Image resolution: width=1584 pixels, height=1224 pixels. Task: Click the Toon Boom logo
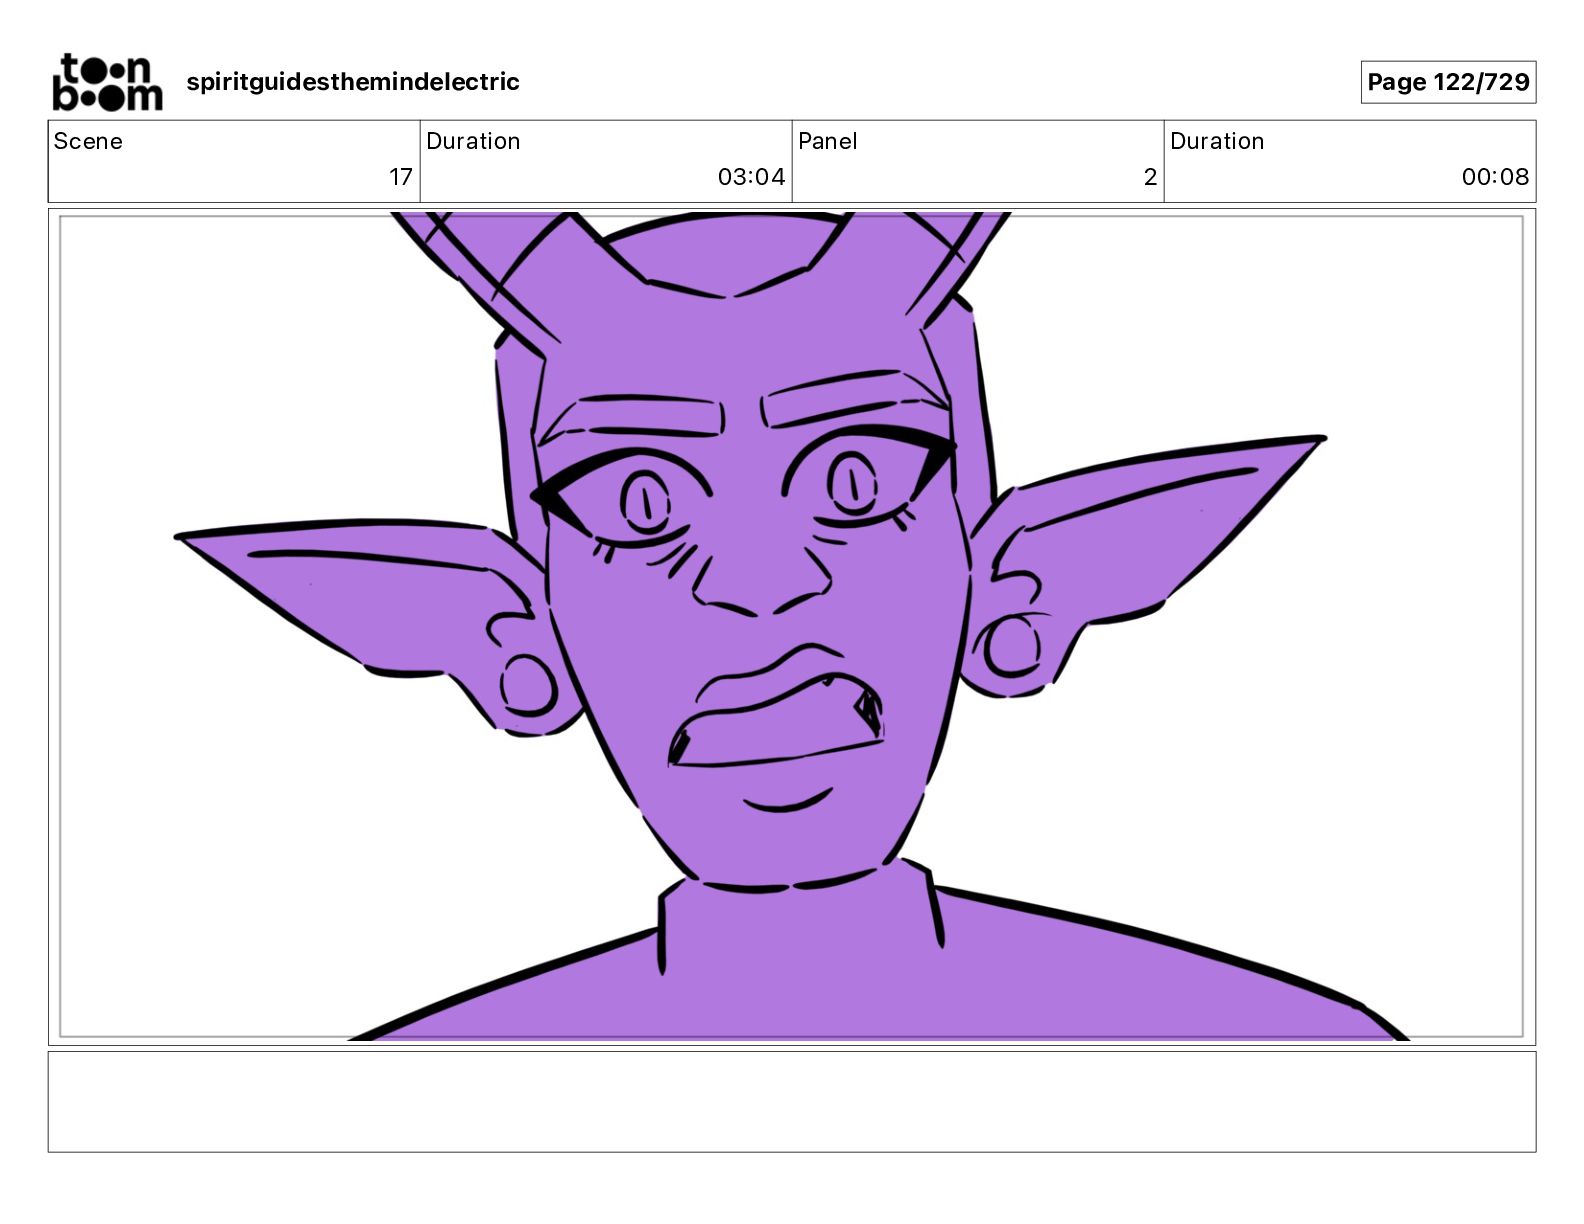(x=107, y=82)
